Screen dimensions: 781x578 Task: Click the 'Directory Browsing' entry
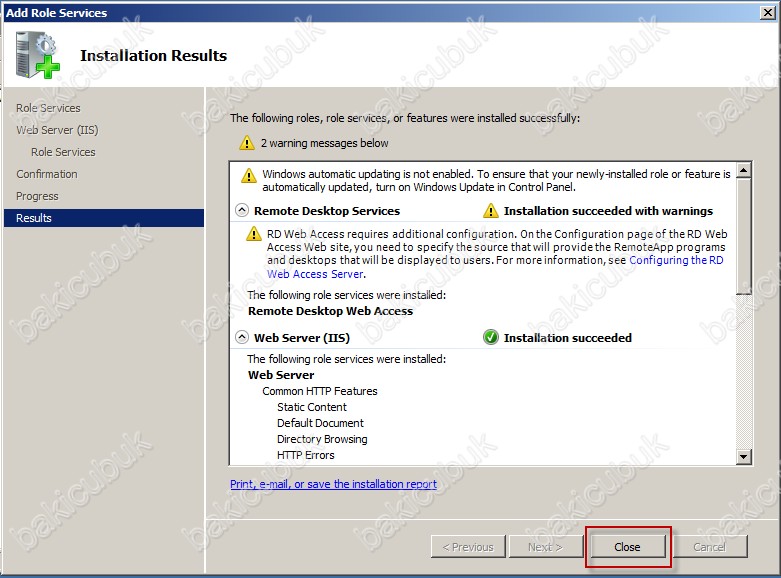click(x=322, y=439)
